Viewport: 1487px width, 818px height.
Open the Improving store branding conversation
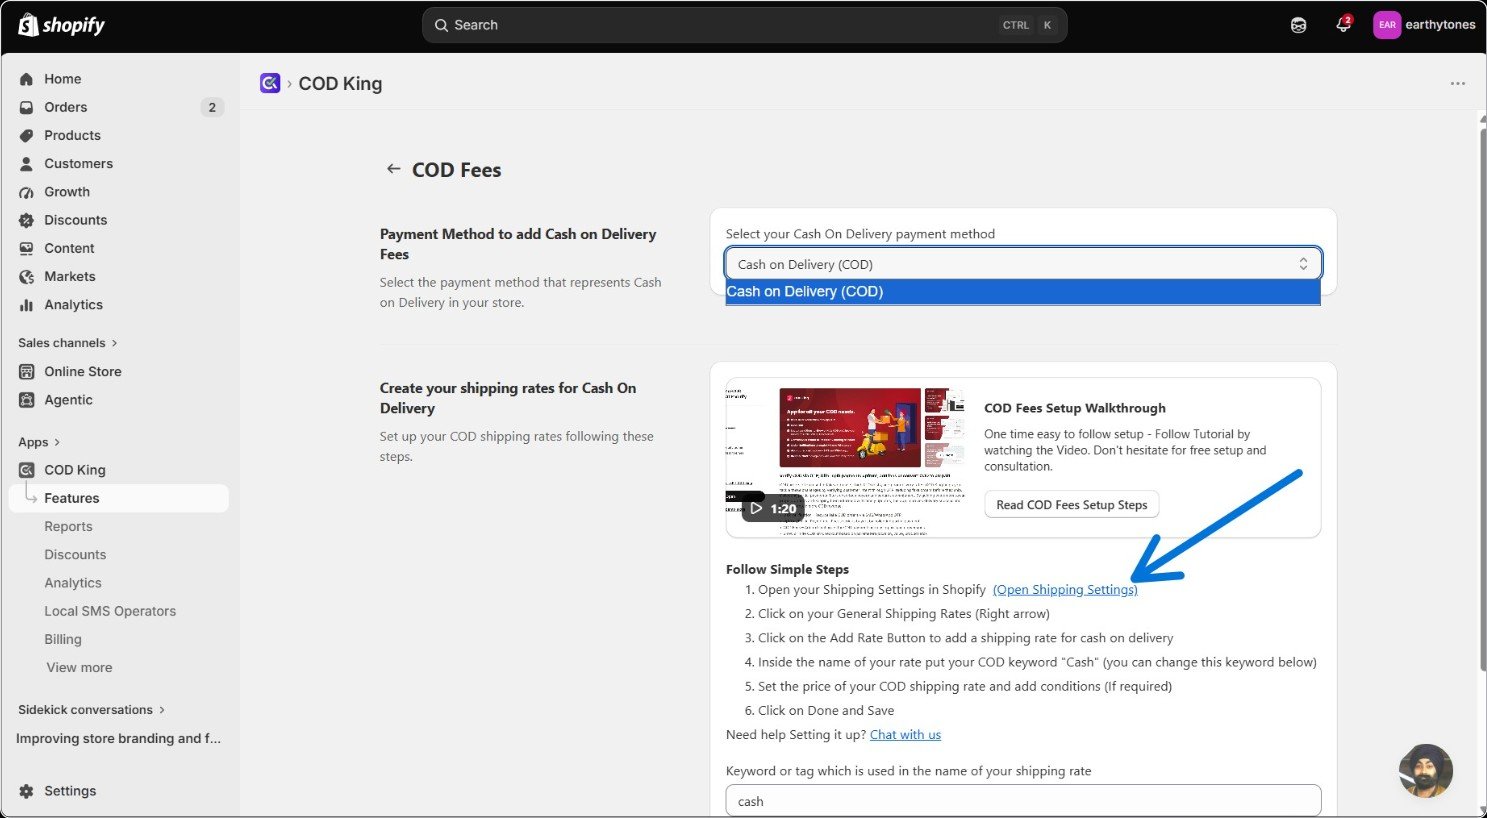[118, 739]
